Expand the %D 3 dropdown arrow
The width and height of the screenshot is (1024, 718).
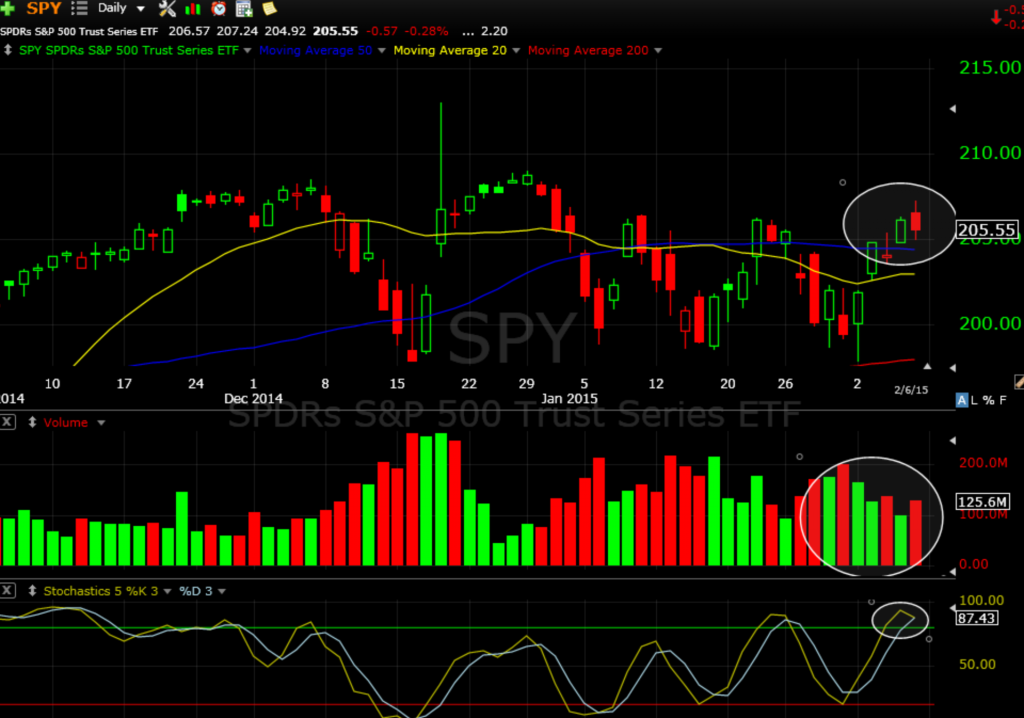(222, 591)
